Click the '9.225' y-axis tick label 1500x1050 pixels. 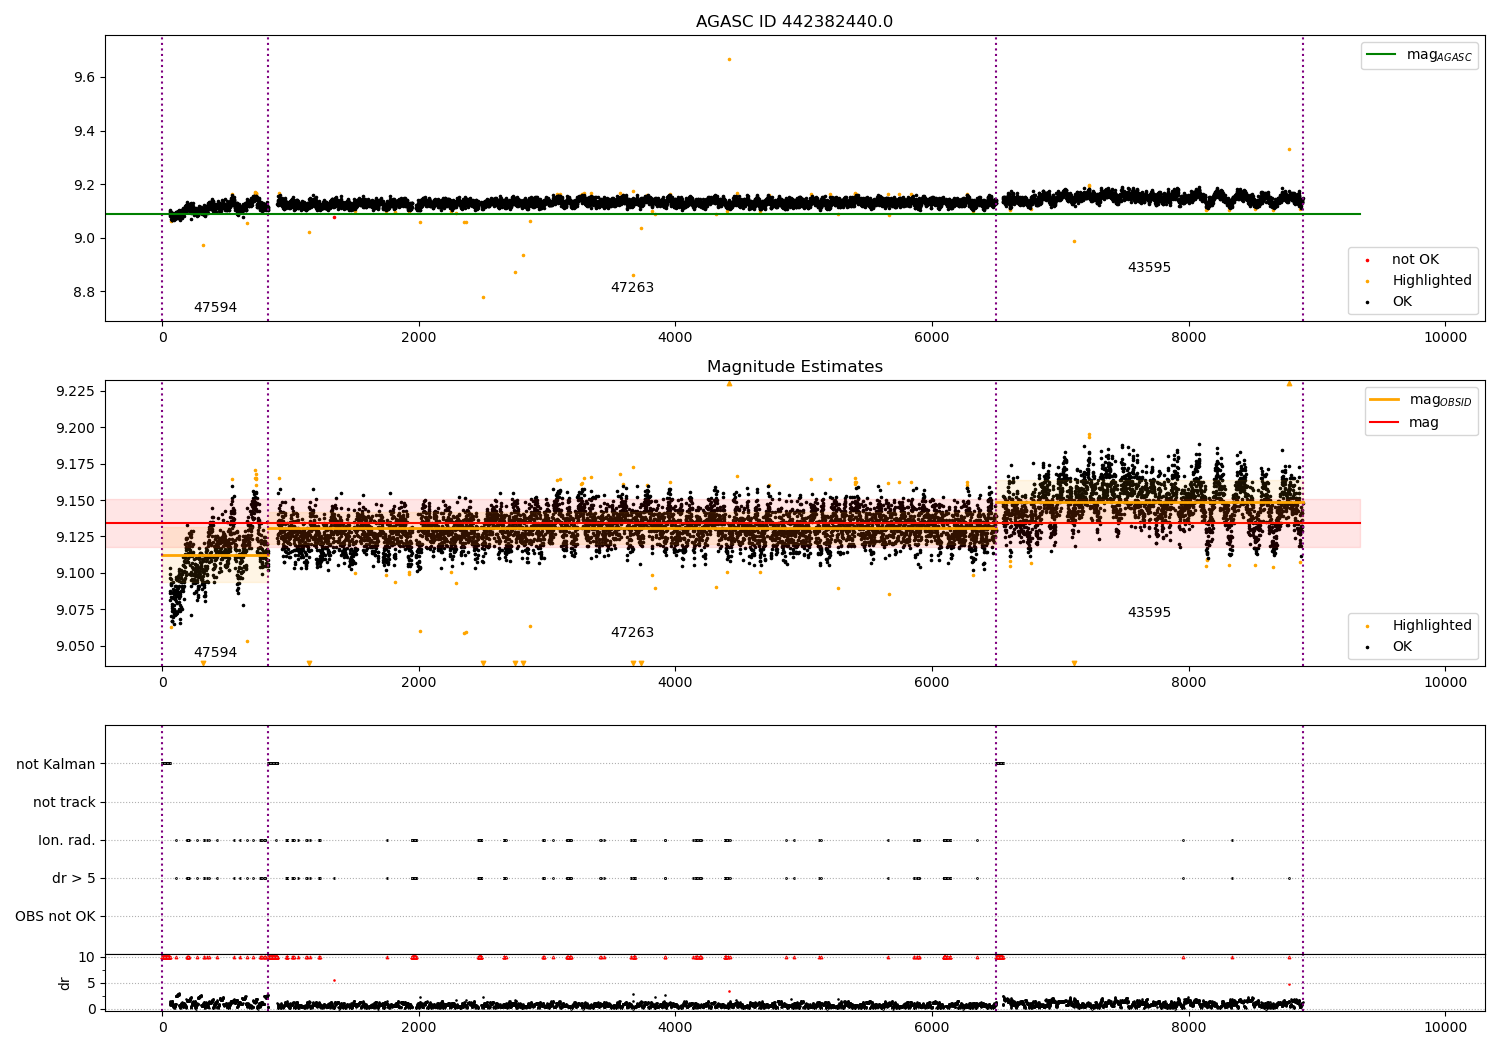(76, 391)
